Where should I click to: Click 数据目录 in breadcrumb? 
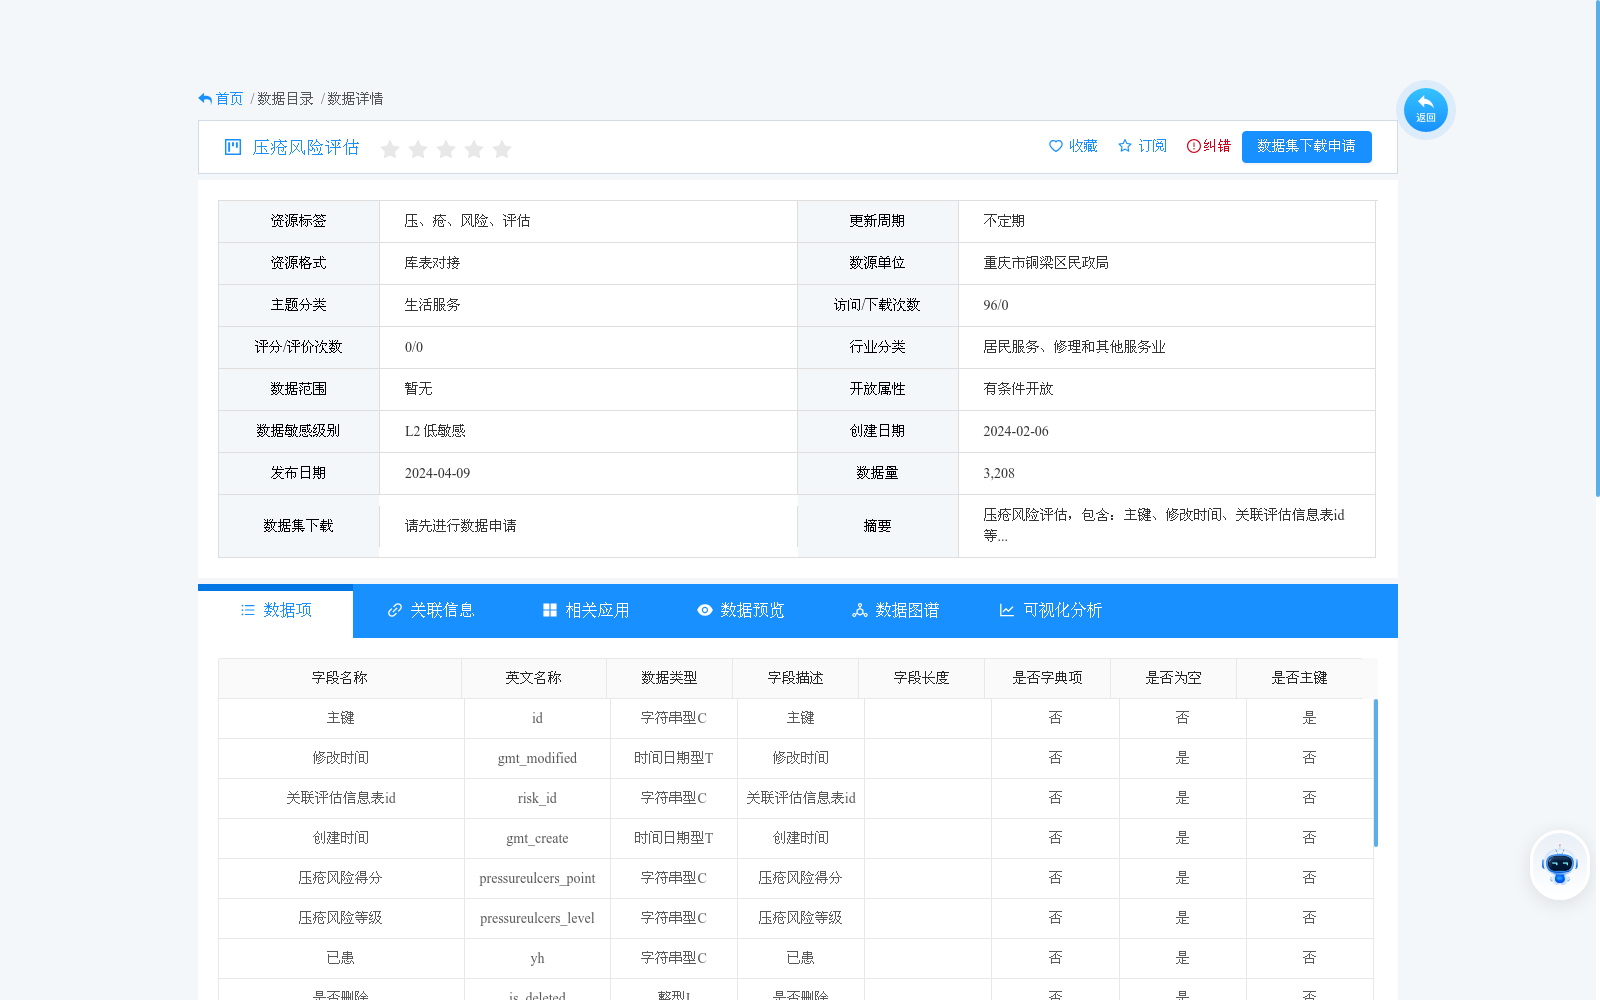point(285,99)
